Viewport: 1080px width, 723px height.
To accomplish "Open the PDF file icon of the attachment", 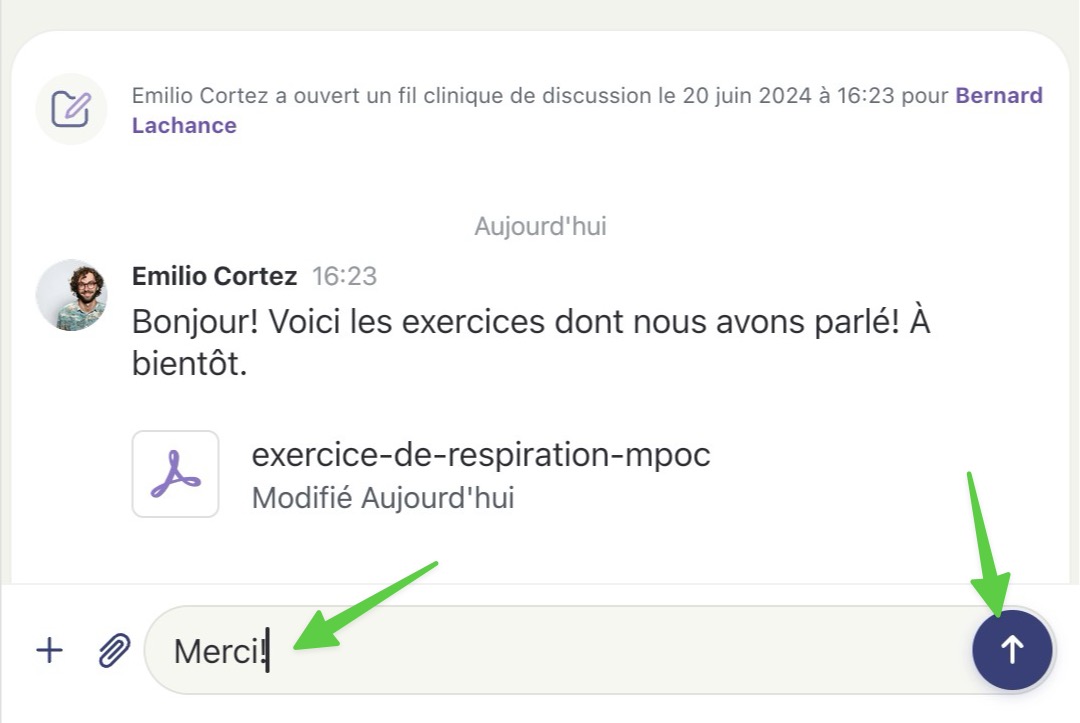I will pyautogui.click(x=176, y=474).
